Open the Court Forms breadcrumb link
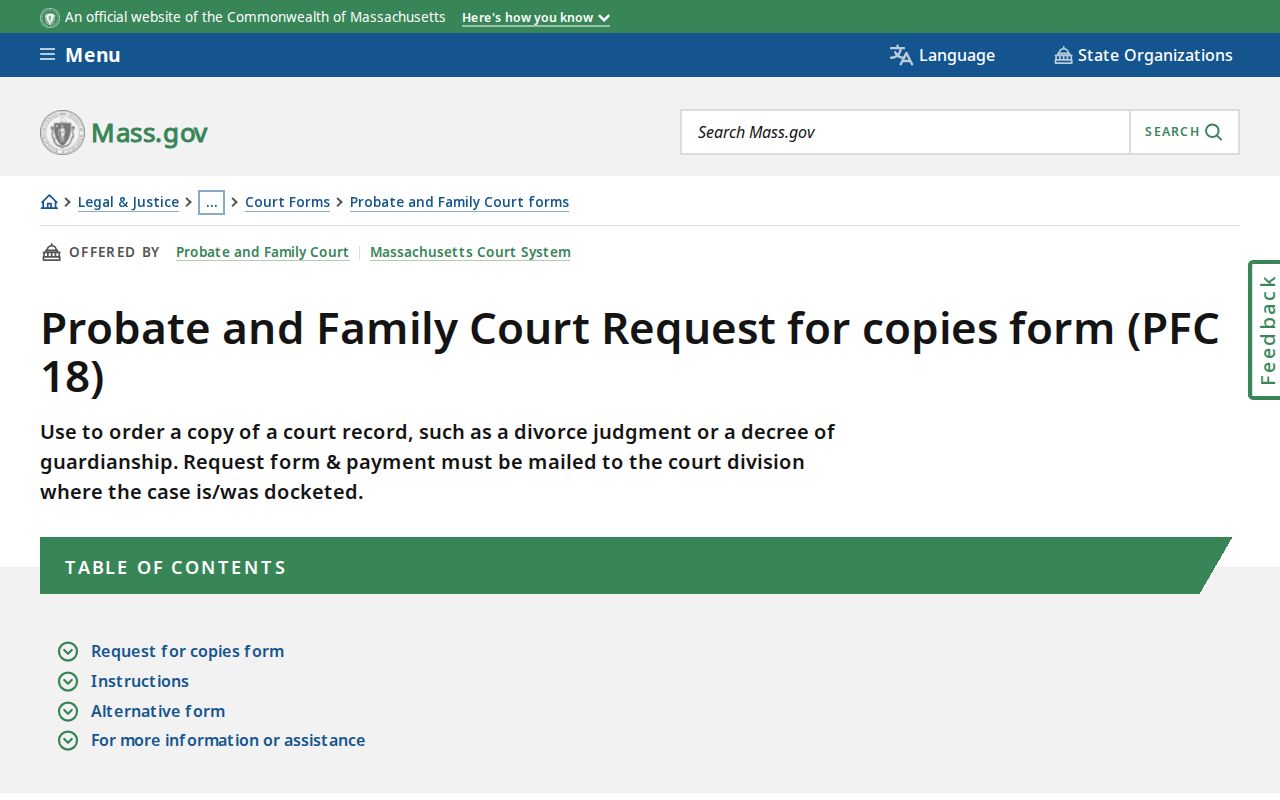 pyautogui.click(x=287, y=202)
